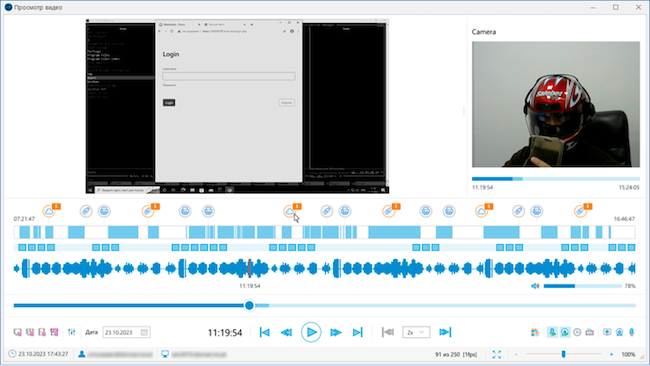Screen dimensions: 650x366
Task: Select the first screen layout icon in the bottom toolbar
Action: (x=17, y=332)
